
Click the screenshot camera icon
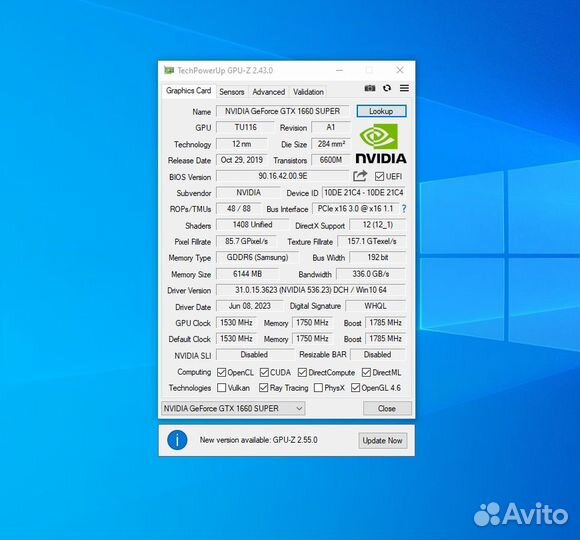370,88
